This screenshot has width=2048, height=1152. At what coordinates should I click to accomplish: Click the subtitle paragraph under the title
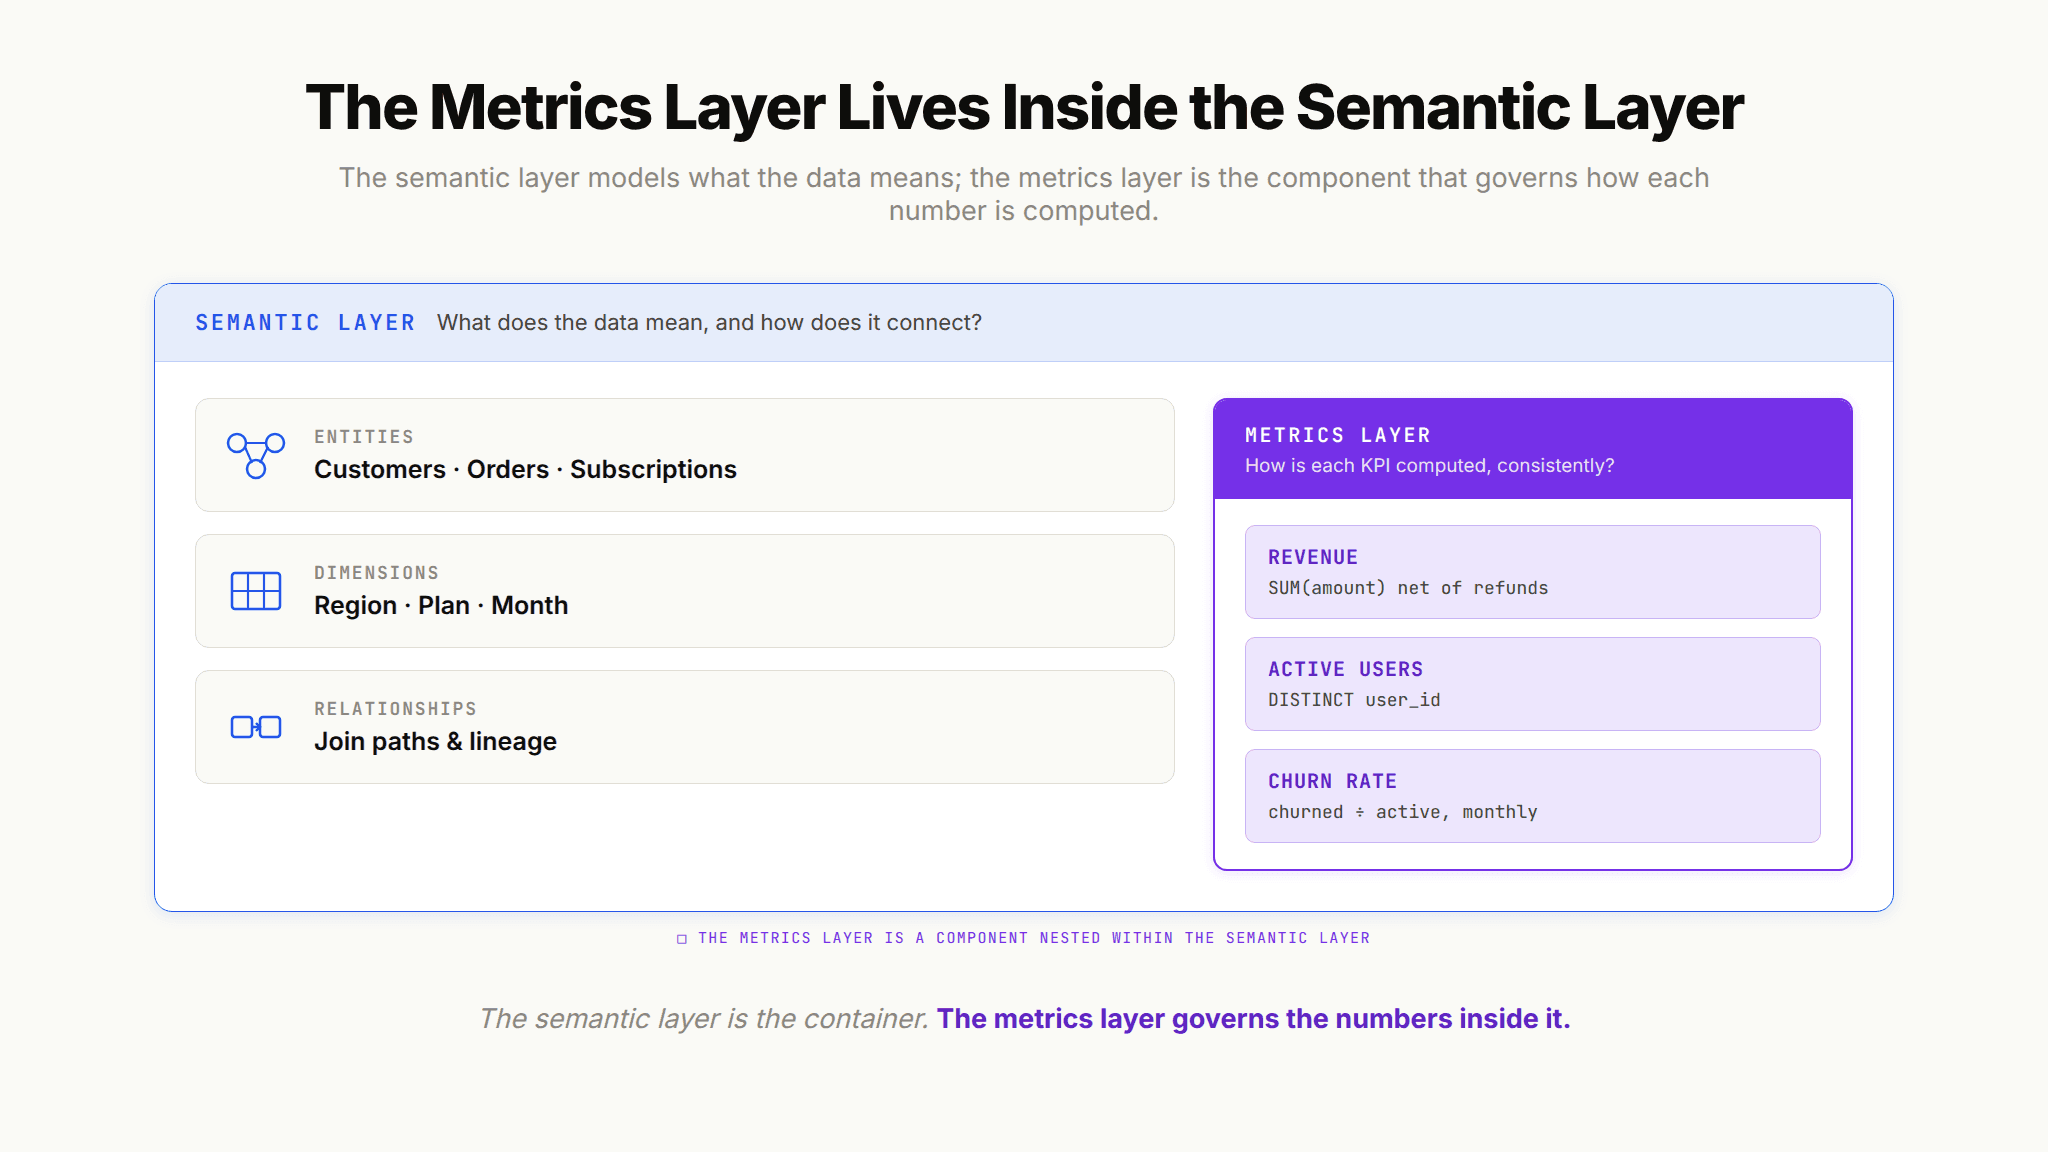click(x=1024, y=194)
